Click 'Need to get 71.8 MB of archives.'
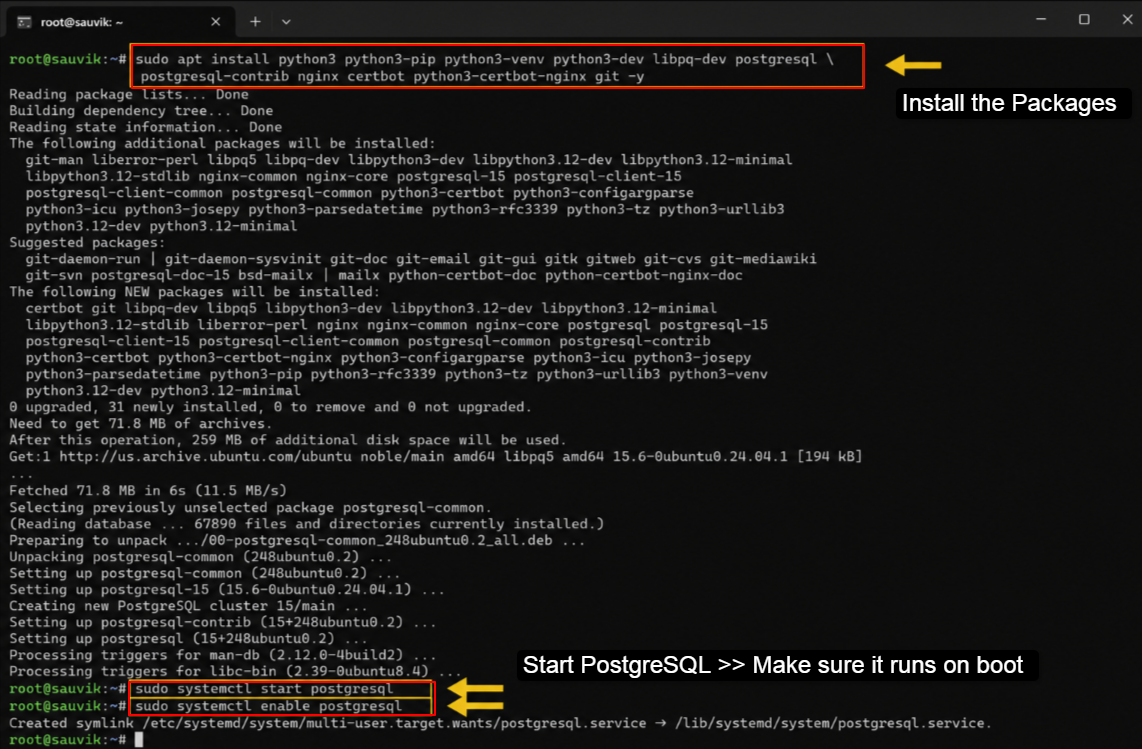Viewport: 1142px width, 749px height. click(141, 423)
